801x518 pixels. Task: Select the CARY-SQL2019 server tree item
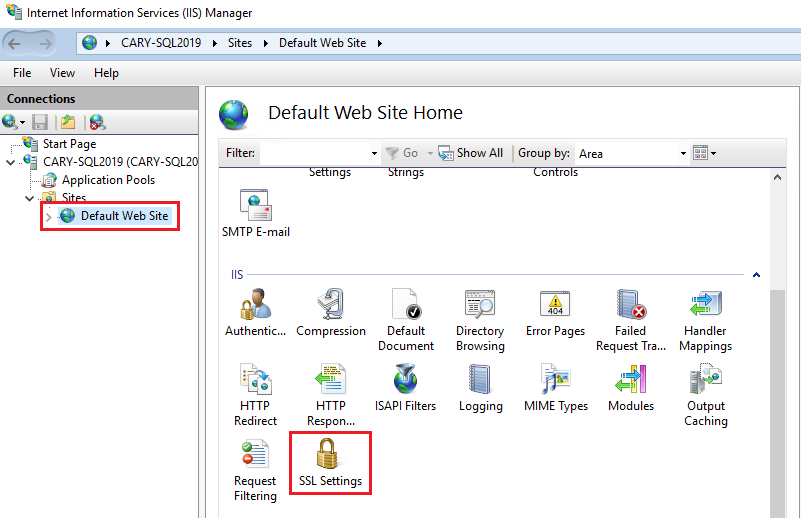[x=120, y=162]
